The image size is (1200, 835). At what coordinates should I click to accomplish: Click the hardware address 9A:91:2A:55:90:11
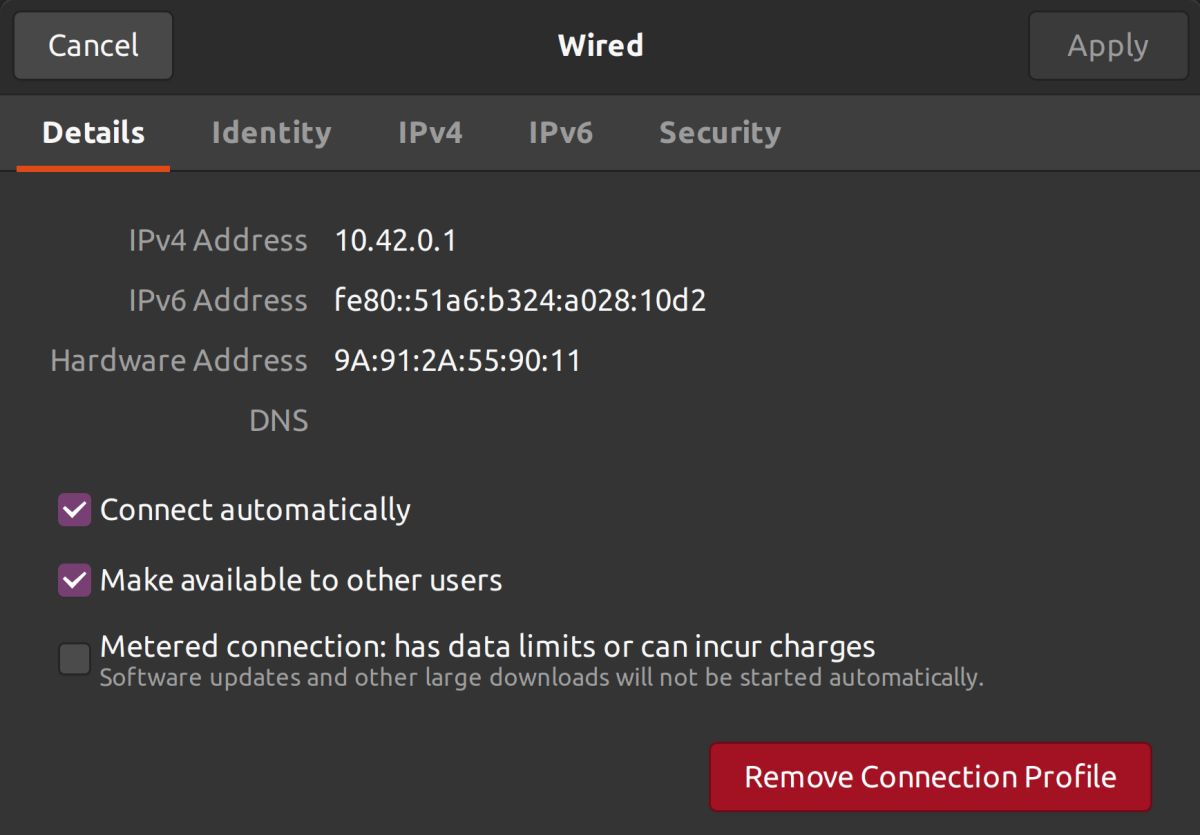[x=457, y=361]
